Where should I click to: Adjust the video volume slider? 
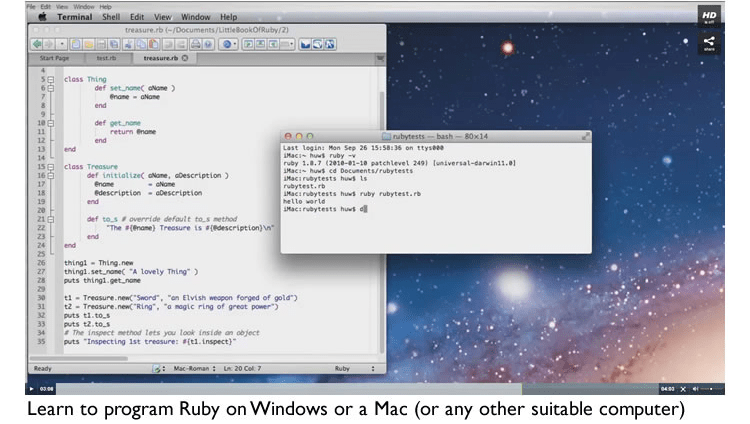(711, 389)
